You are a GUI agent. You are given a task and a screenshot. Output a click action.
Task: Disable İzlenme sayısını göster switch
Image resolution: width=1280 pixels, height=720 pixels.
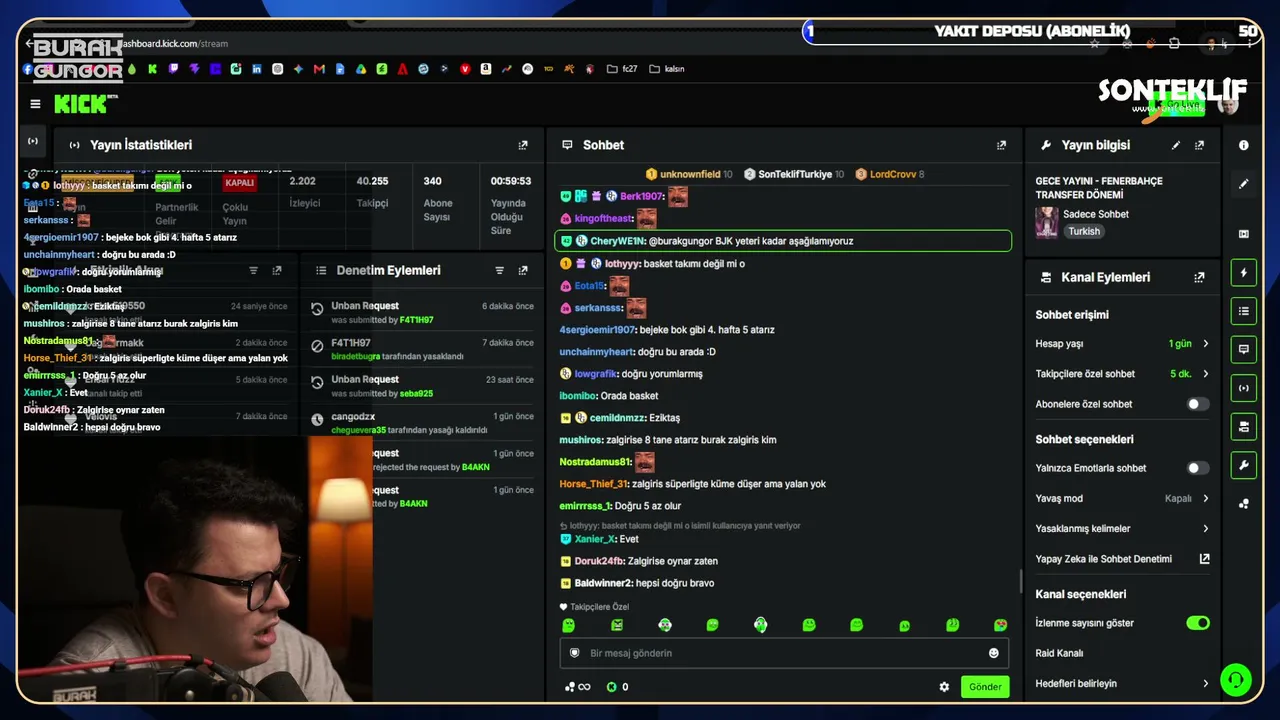coord(1197,623)
